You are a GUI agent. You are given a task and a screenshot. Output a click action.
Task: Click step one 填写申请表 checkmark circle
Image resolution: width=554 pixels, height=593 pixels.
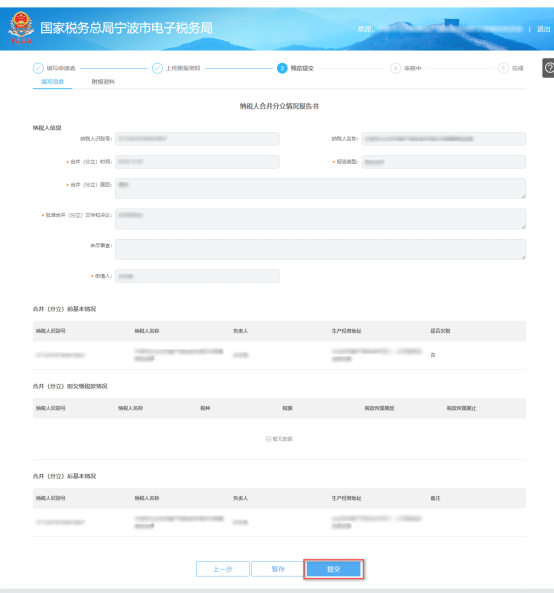38,68
